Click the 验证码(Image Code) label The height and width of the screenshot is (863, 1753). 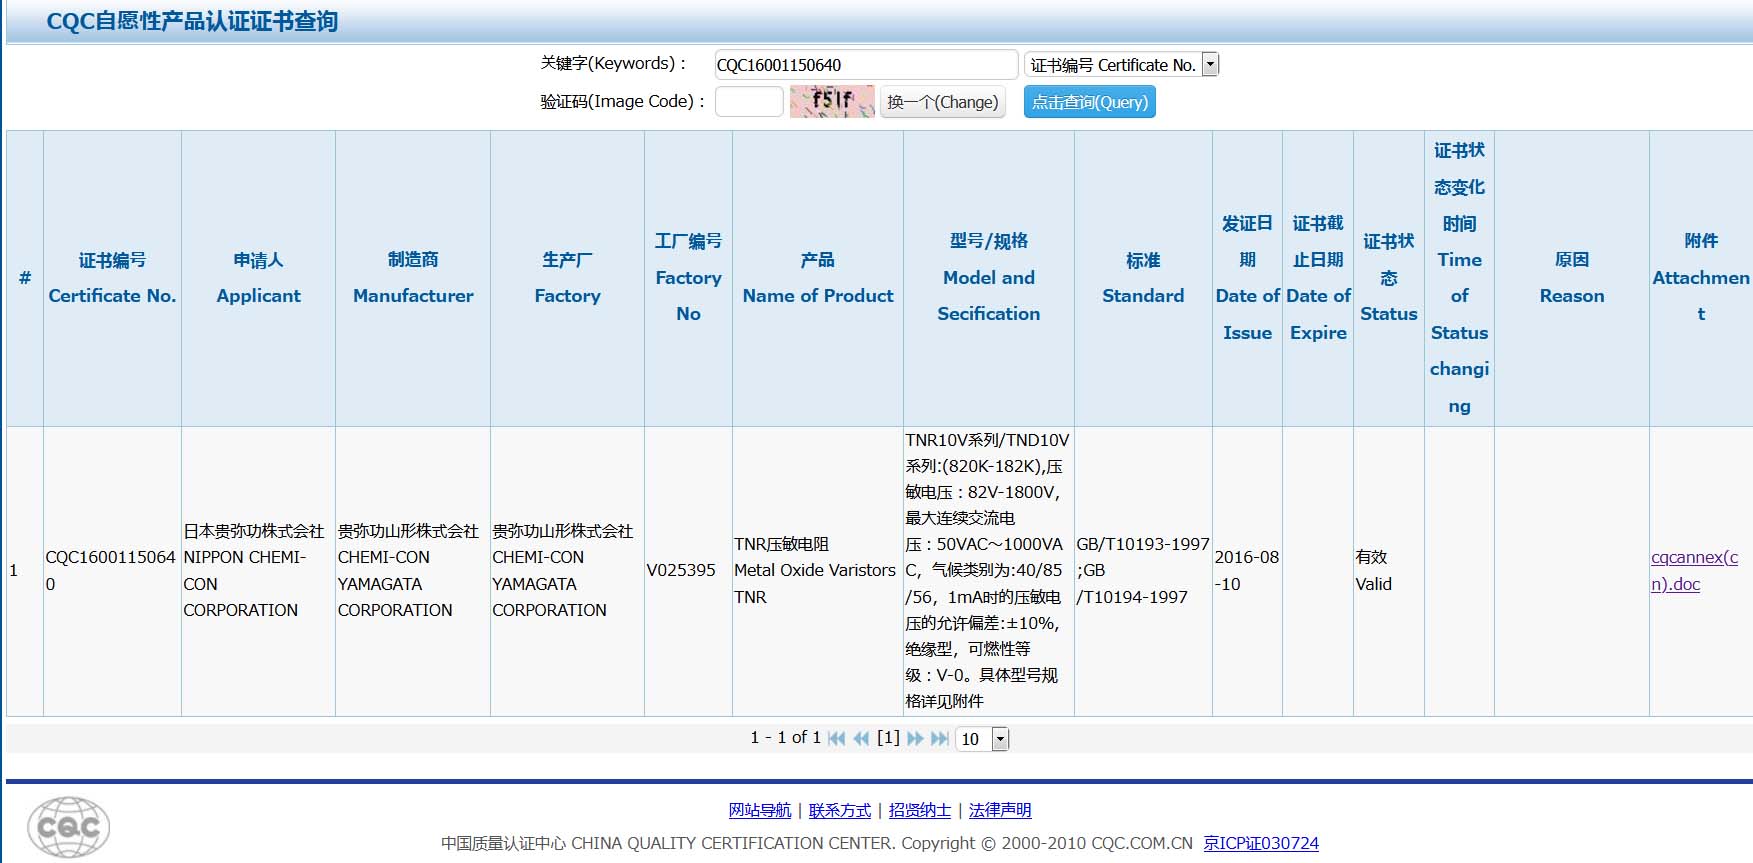point(623,101)
